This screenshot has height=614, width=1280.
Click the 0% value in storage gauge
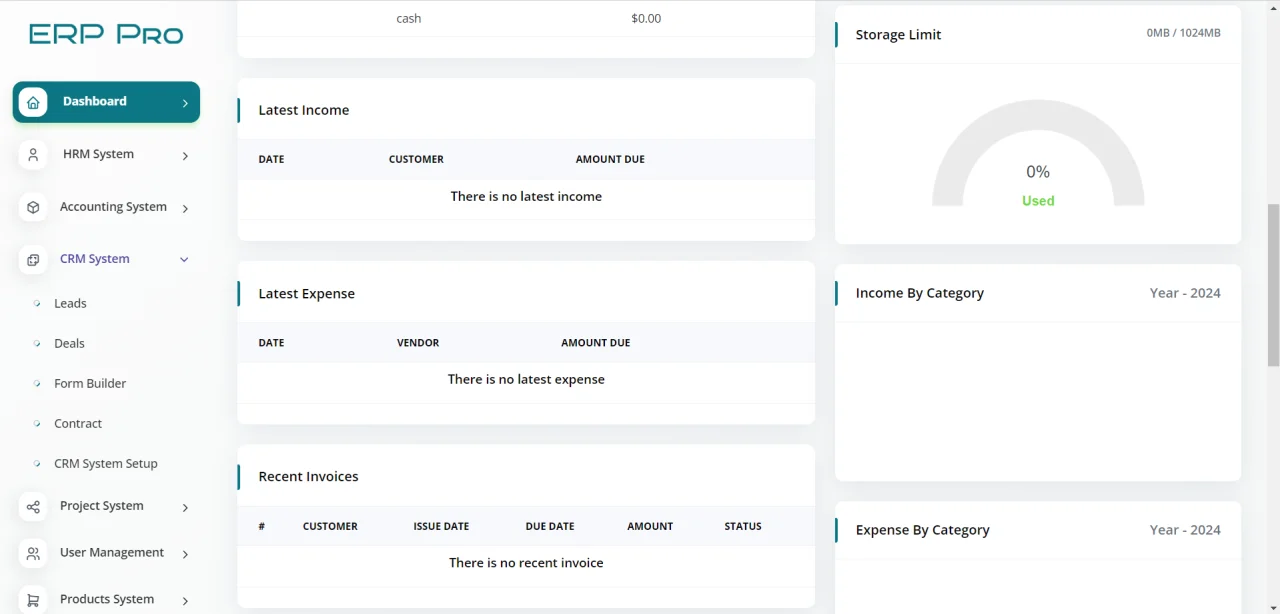click(x=1038, y=172)
